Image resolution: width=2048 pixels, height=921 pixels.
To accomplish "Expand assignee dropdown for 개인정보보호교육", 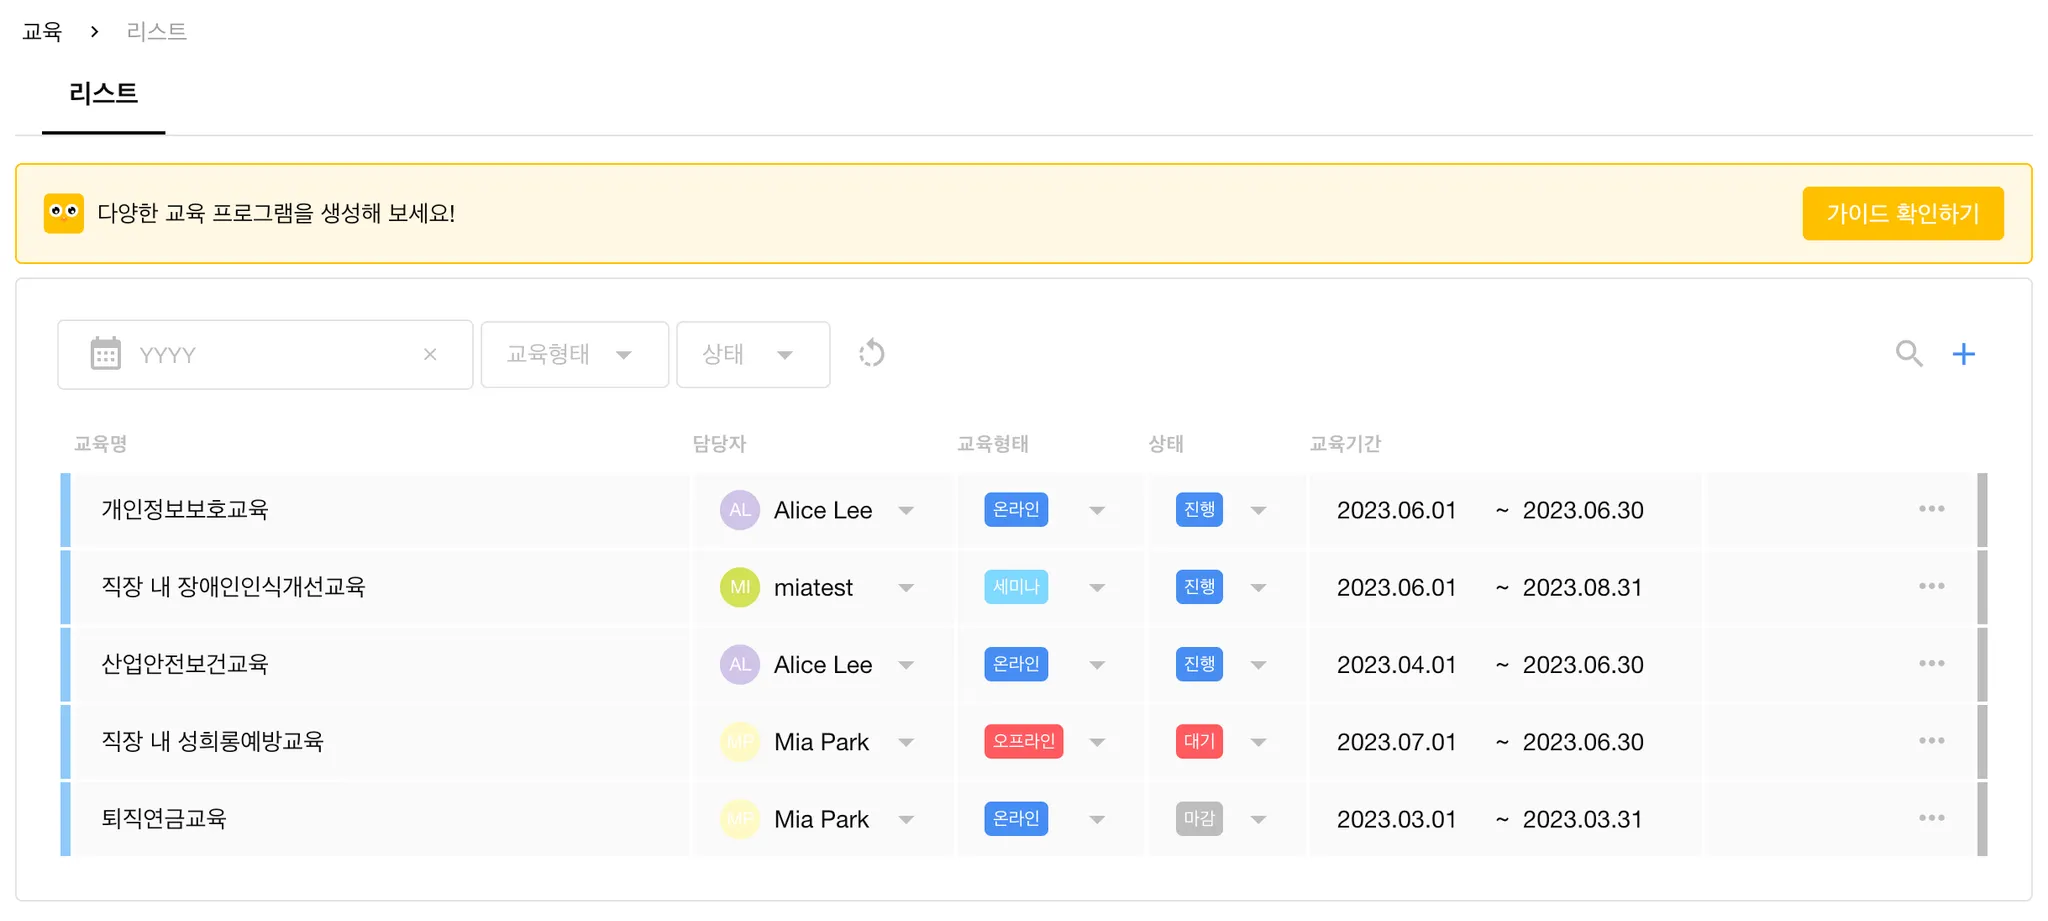I will pyautogui.click(x=906, y=510).
